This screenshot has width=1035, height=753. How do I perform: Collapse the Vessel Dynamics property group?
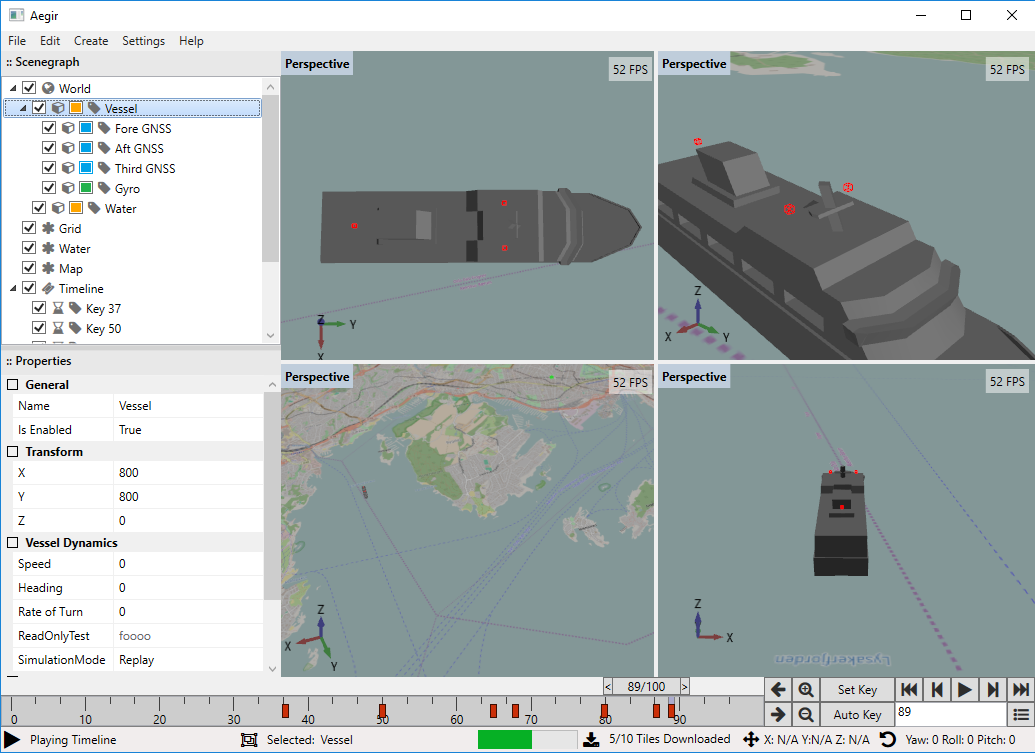[x=13, y=543]
